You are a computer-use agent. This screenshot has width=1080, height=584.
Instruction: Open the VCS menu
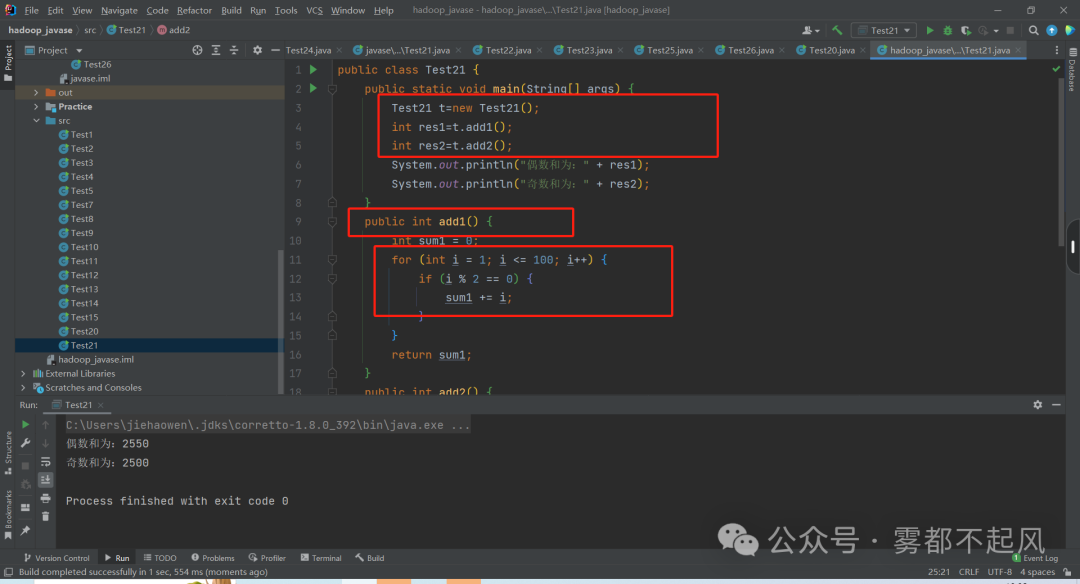pos(314,10)
